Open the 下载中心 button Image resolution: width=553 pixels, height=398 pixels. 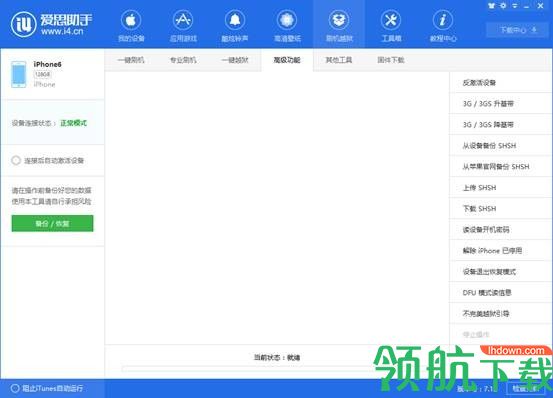pos(518,30)
